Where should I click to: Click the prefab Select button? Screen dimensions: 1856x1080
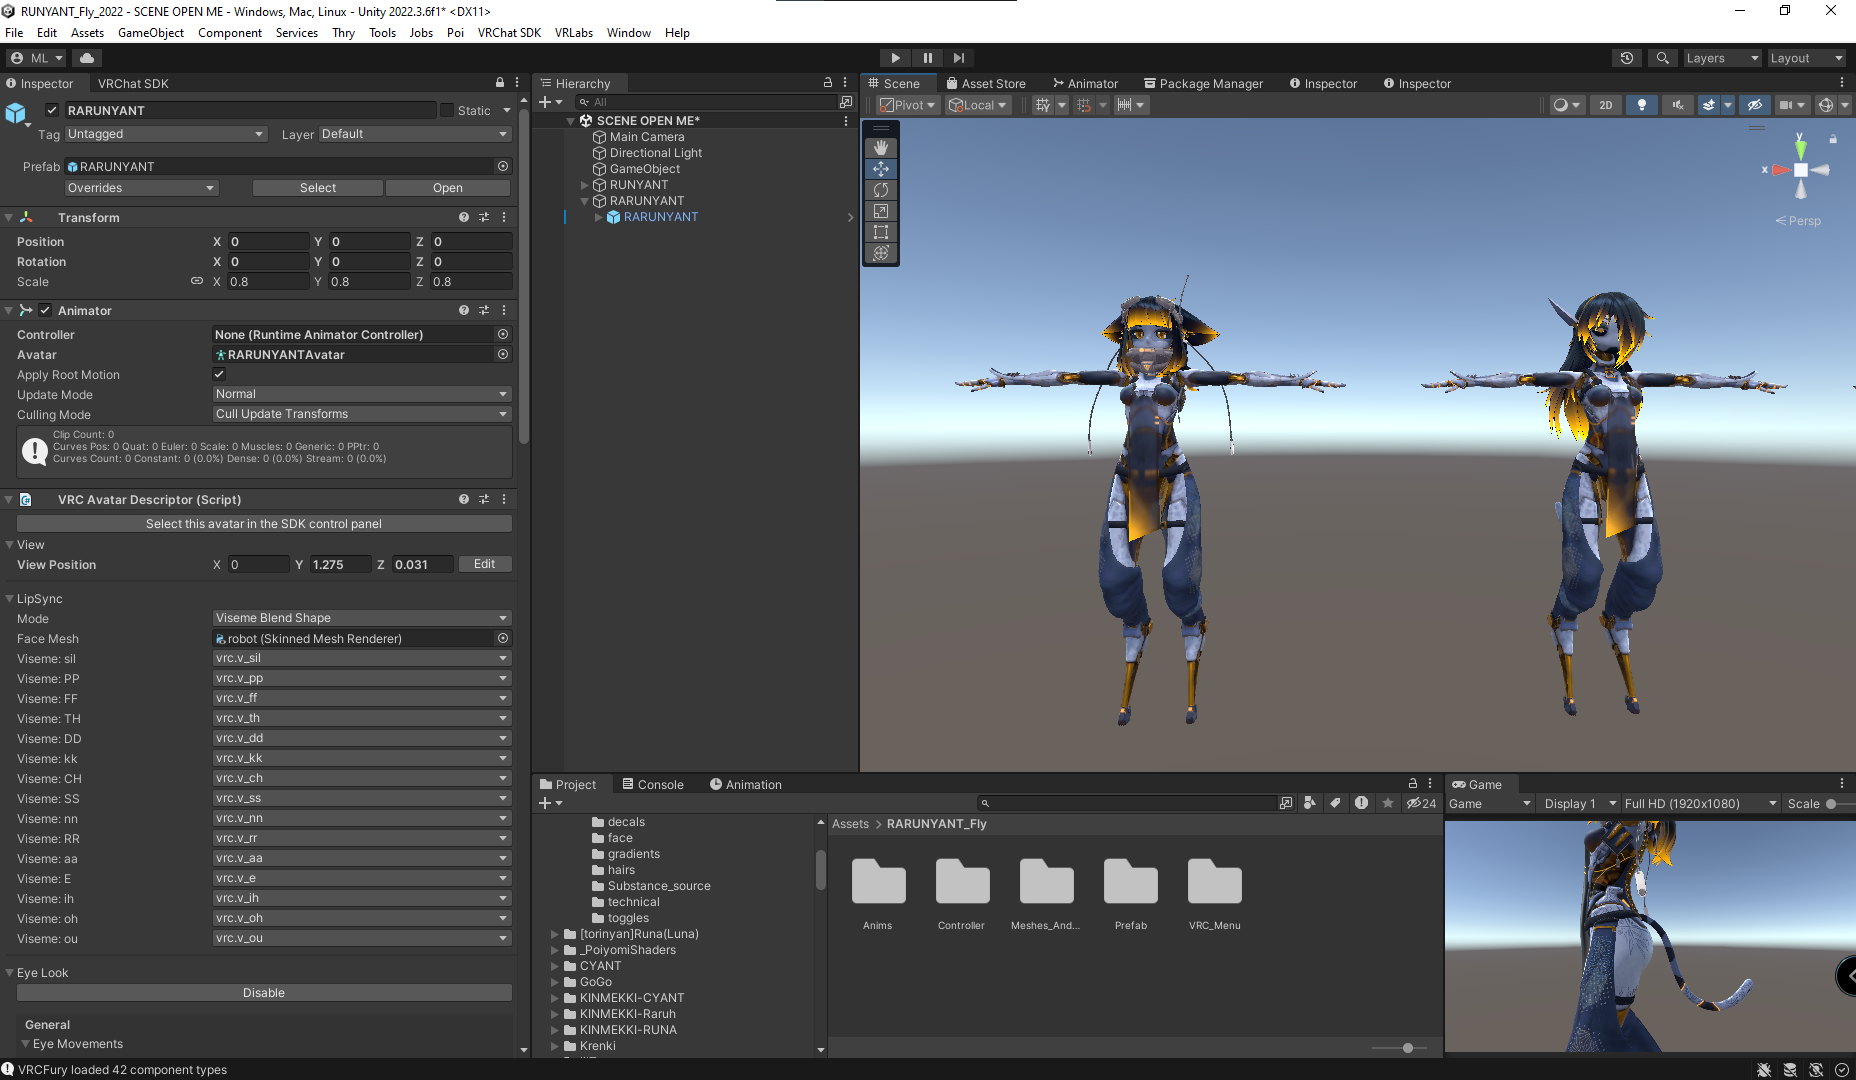(x=318, y=188)
